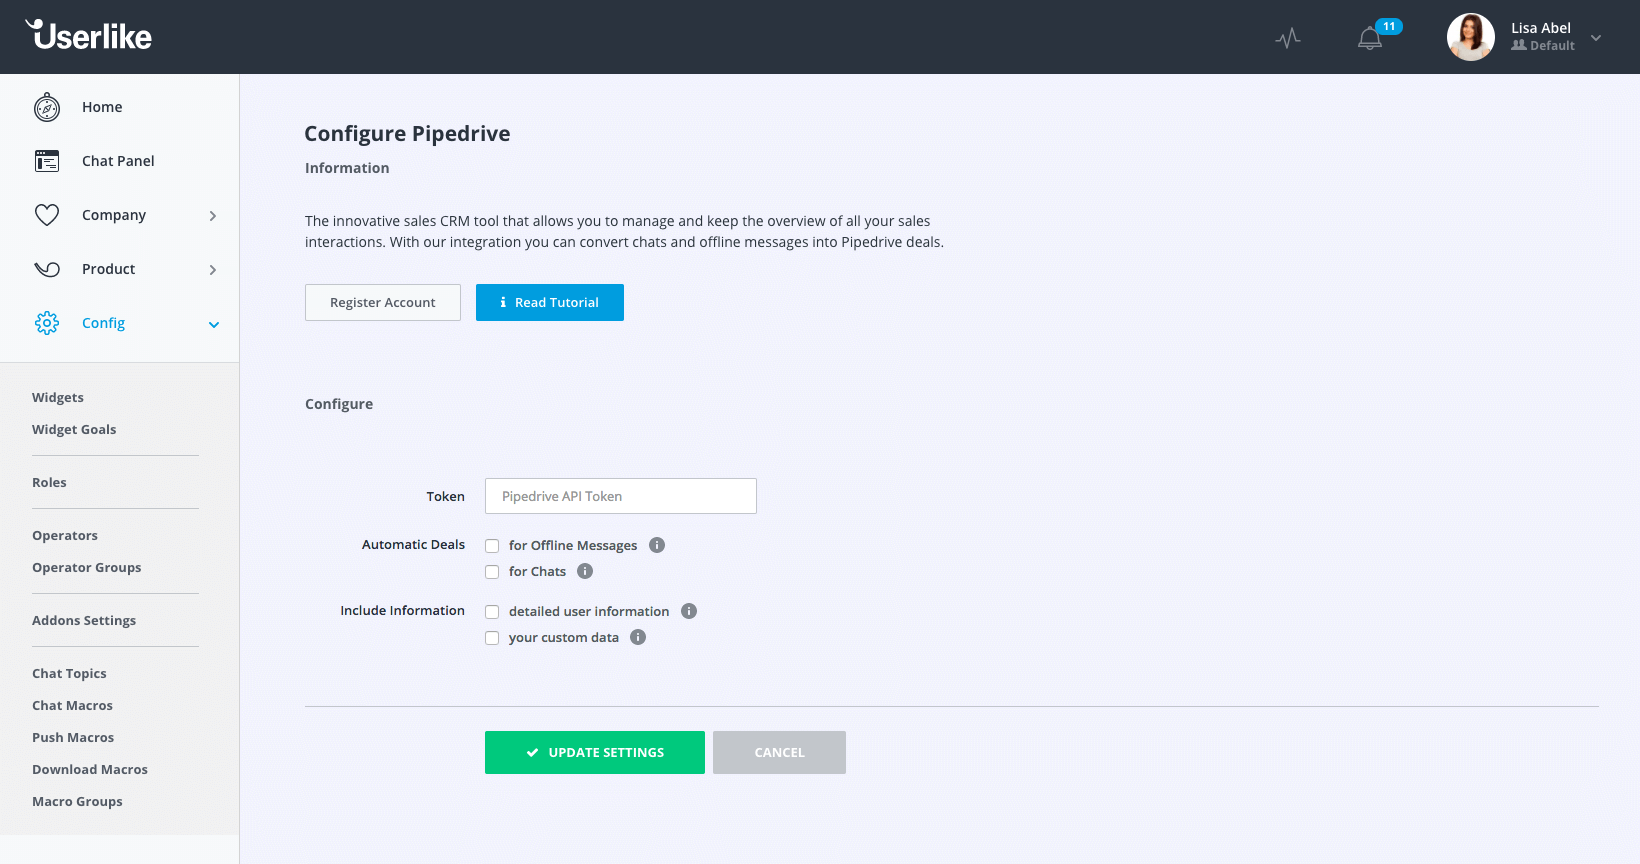Viewport: 1640px width, 864px height.
Task: Click Lisa Abel's profile avatar
Action: (x=1470, y=37)
